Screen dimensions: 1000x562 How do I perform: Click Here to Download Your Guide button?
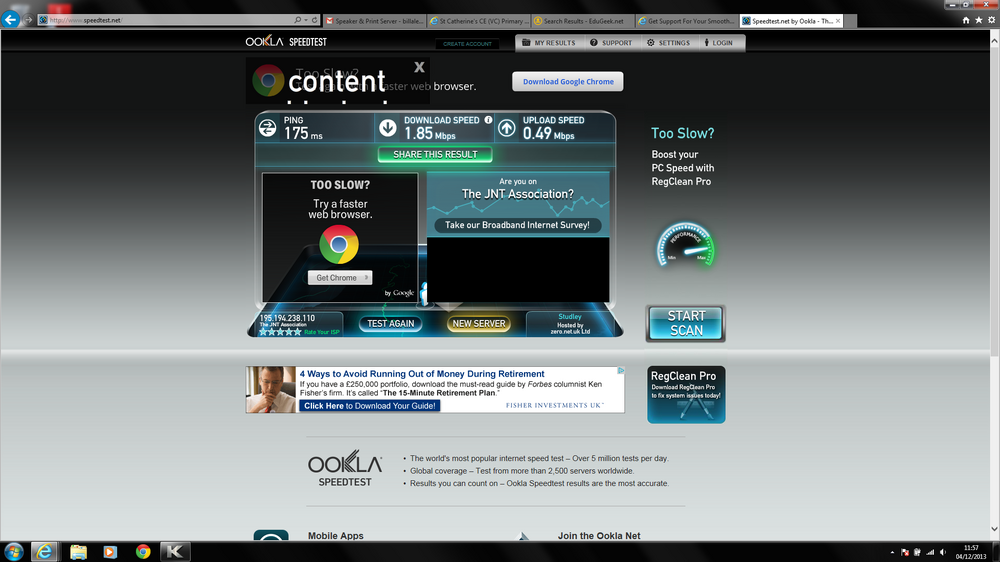click(x=370, y=406)
